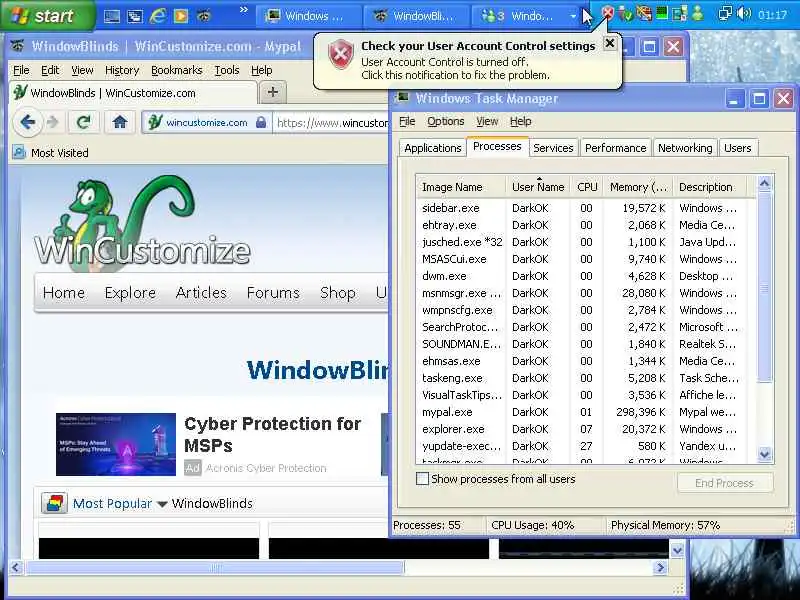Switch to the Services tab
The width and height of the screenshot is (800, 600).
553,148
